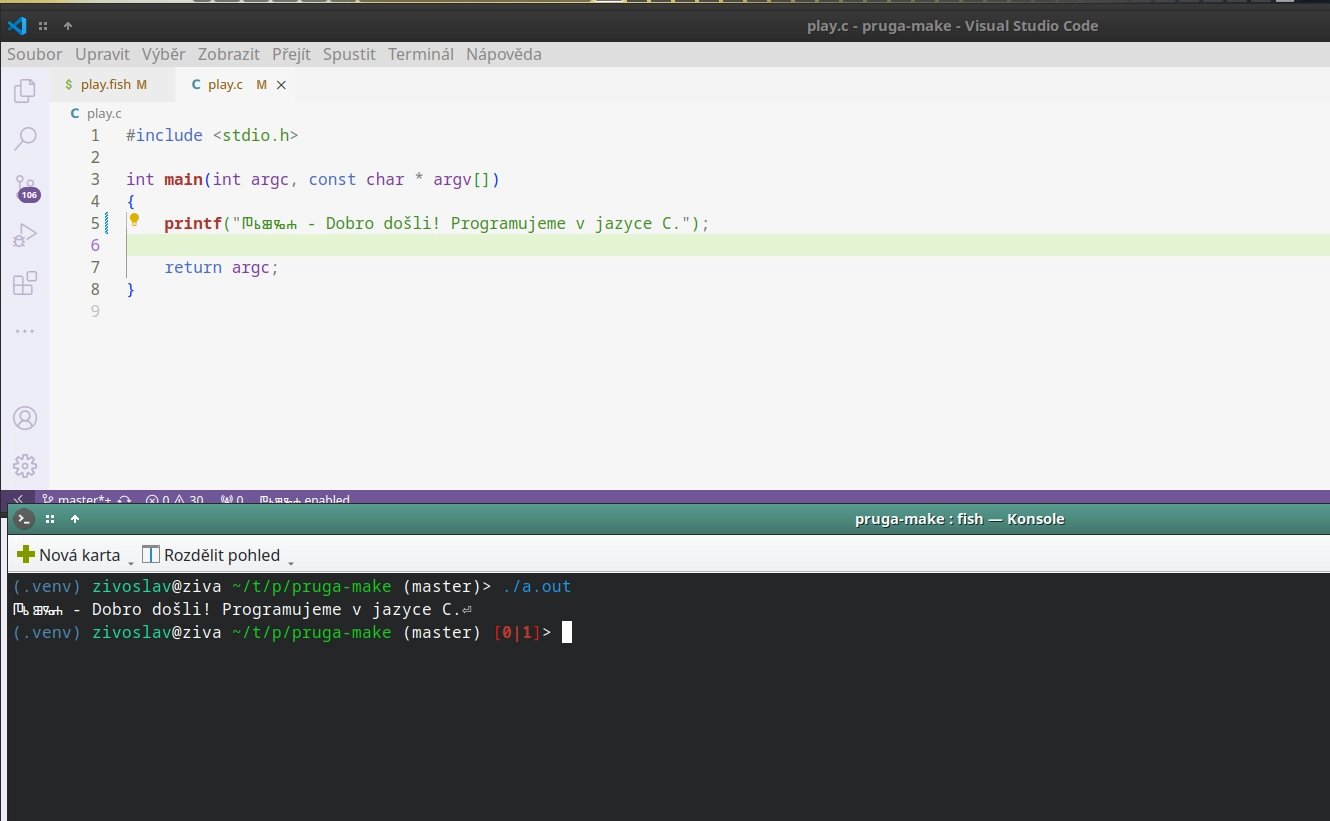Click the Rozdělit pohled button
This screenshot has height=821, width=1330.
pyautogui.click(x=211, y=555)
